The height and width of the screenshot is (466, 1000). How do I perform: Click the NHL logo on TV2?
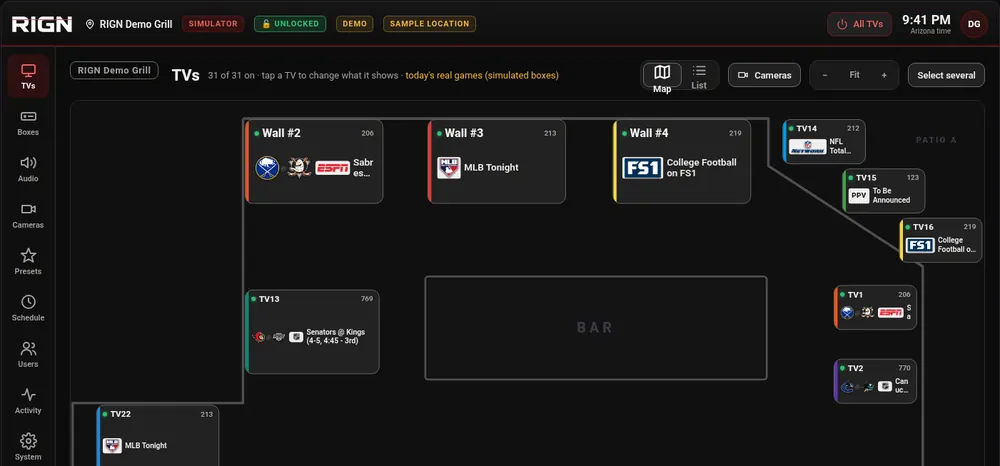885,386
